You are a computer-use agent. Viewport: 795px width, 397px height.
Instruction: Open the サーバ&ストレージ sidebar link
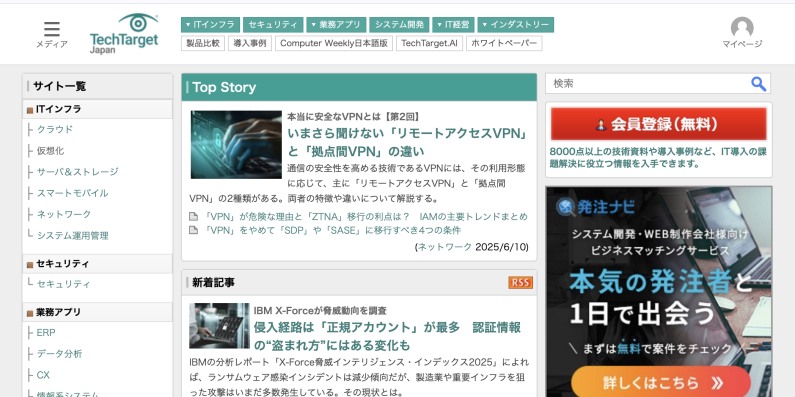(x=77, y=172)
